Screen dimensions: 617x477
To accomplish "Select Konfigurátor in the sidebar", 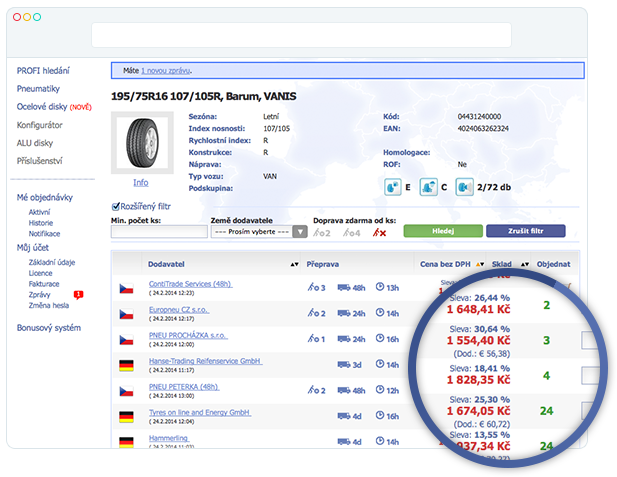I will tap(39, 125).
